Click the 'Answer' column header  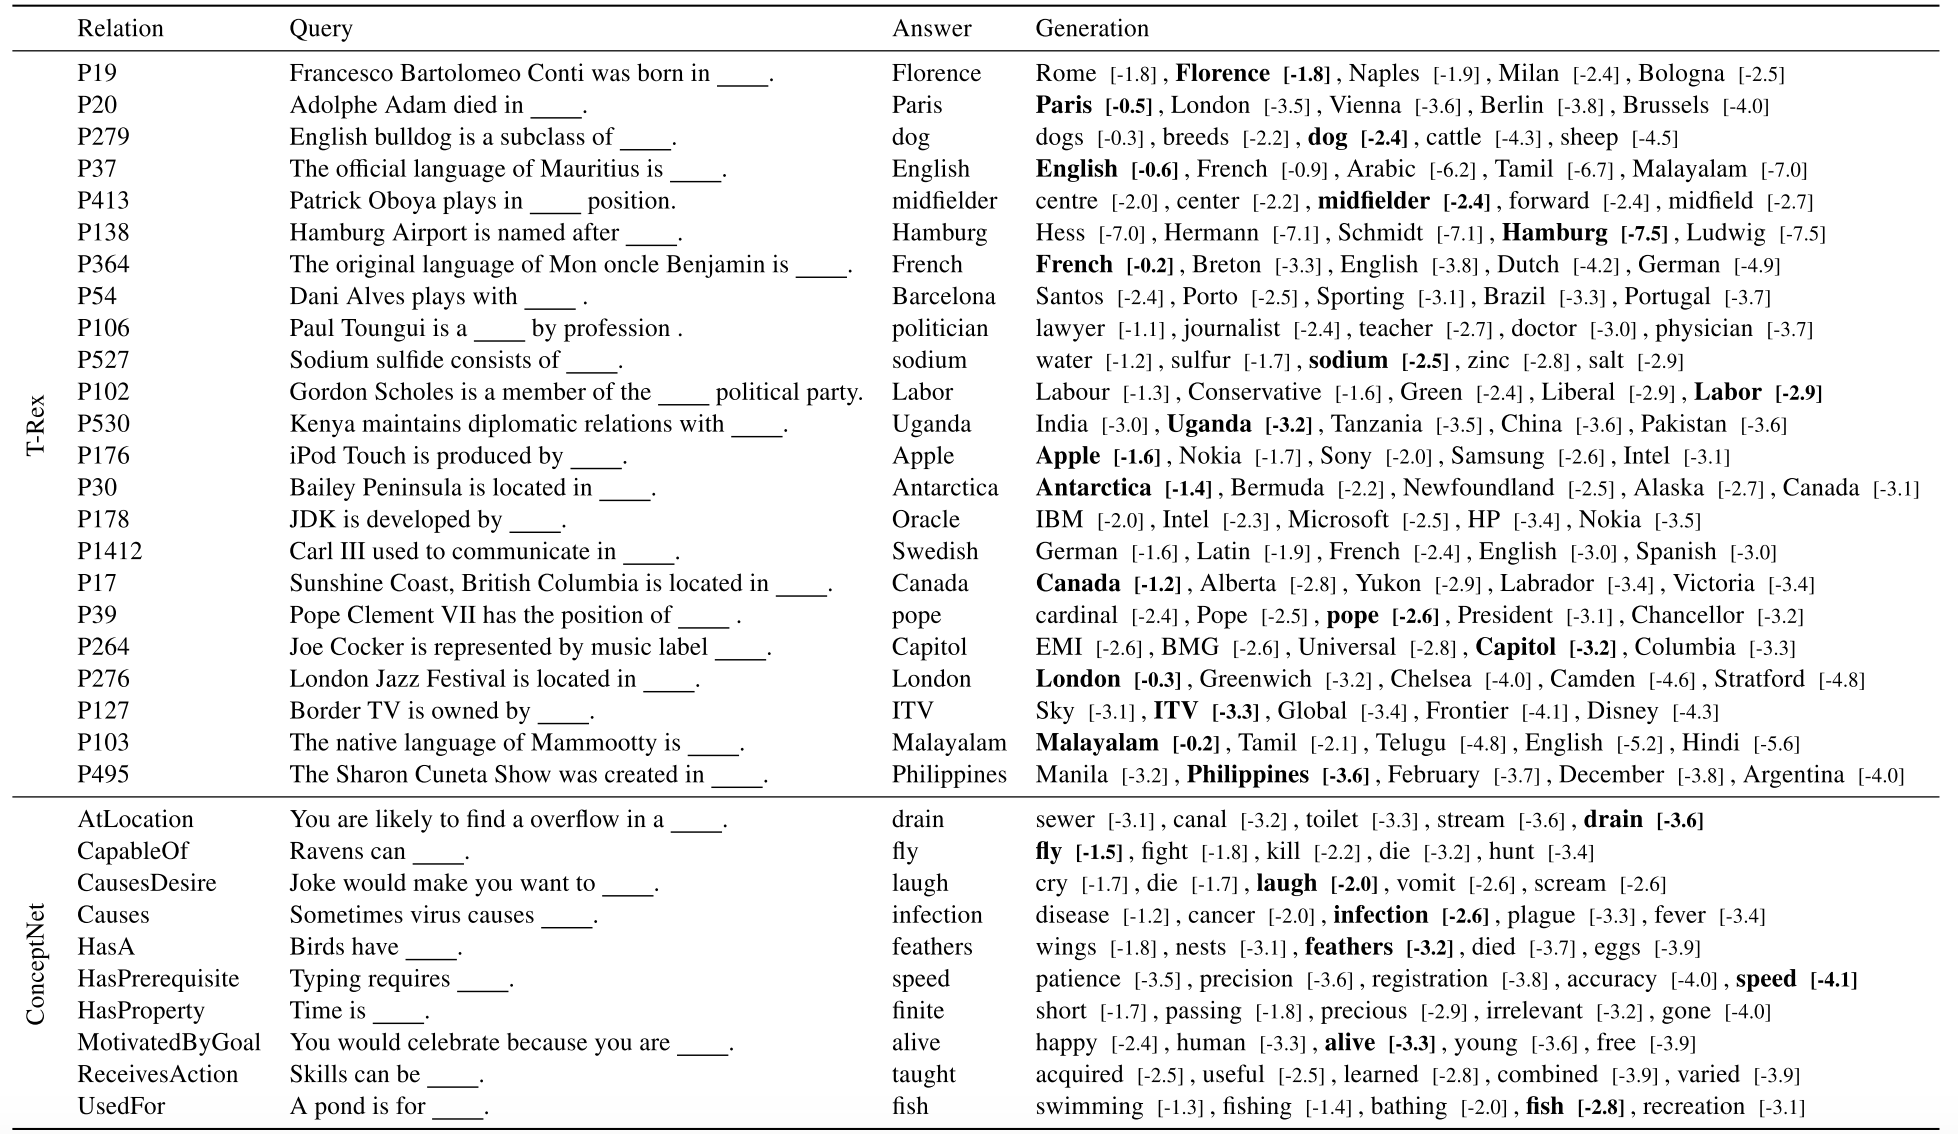coord(931,28)
